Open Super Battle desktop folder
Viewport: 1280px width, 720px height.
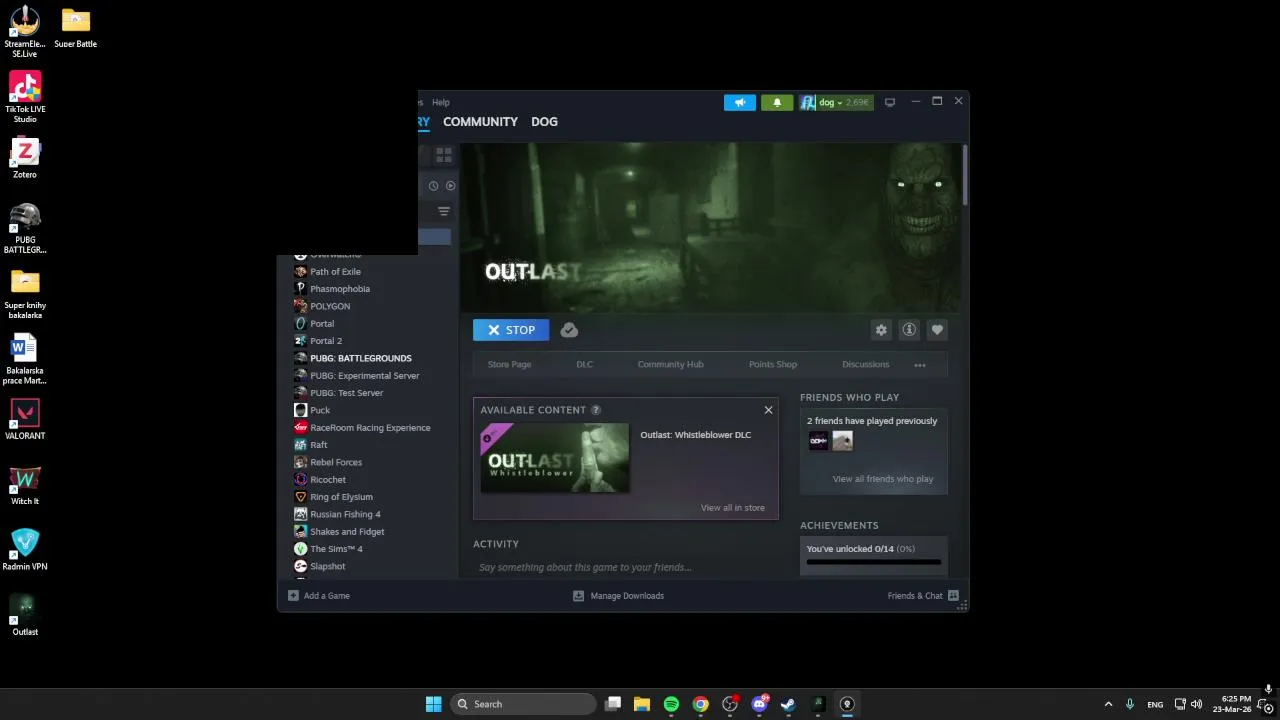(x=76, y=28)
